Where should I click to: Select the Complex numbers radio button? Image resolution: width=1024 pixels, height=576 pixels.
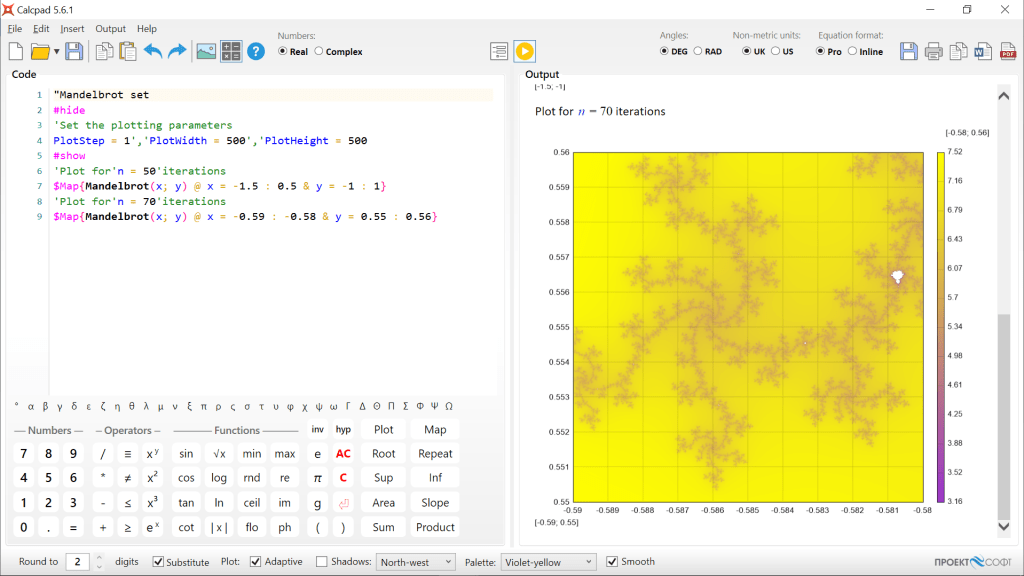319,52
